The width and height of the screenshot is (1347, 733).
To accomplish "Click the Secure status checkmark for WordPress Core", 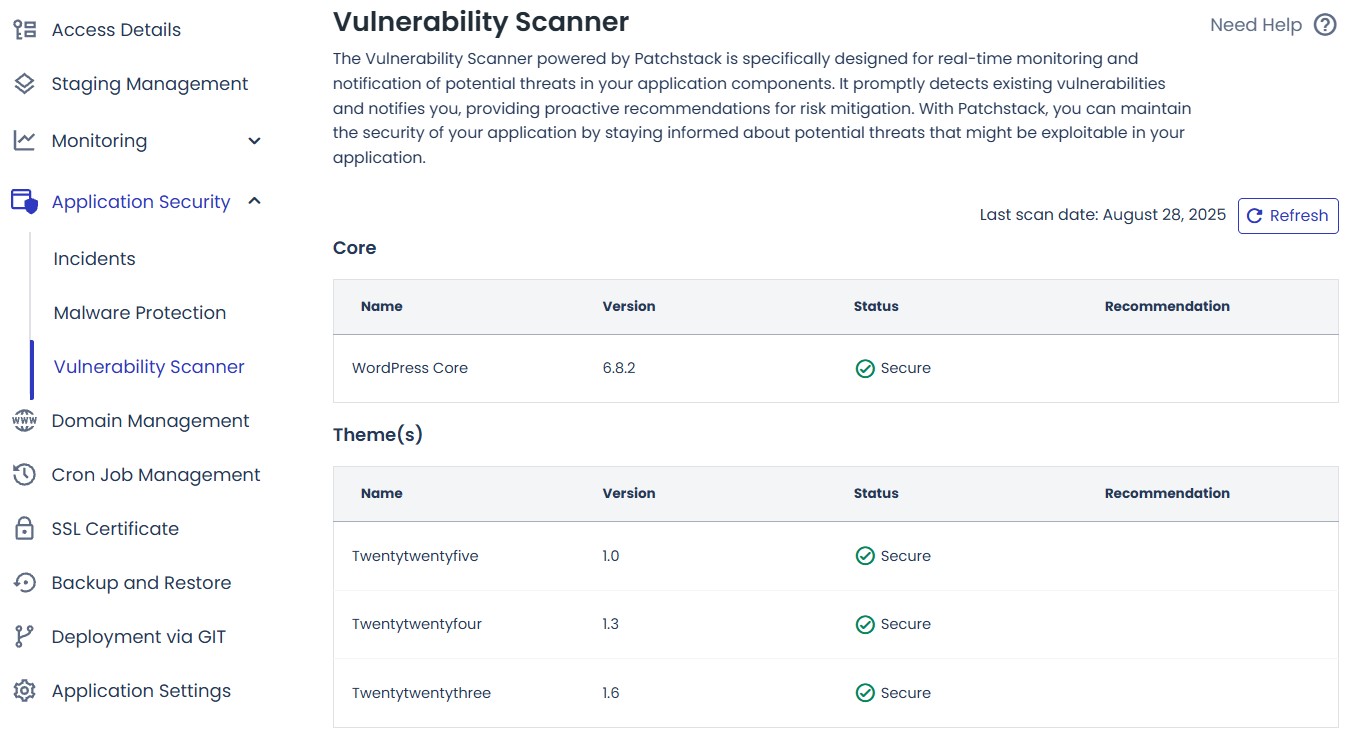I will point(865,368).
